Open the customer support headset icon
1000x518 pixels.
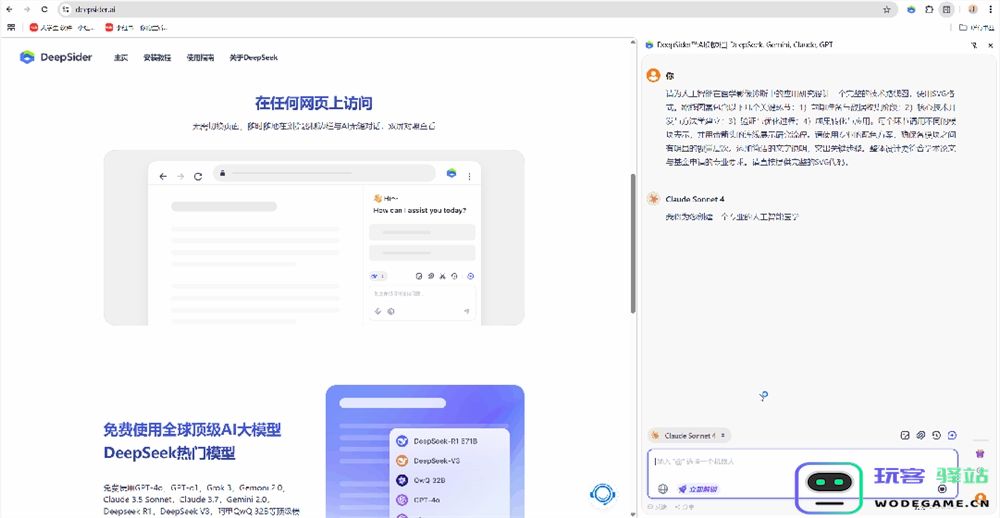click(x=602, y=493)
